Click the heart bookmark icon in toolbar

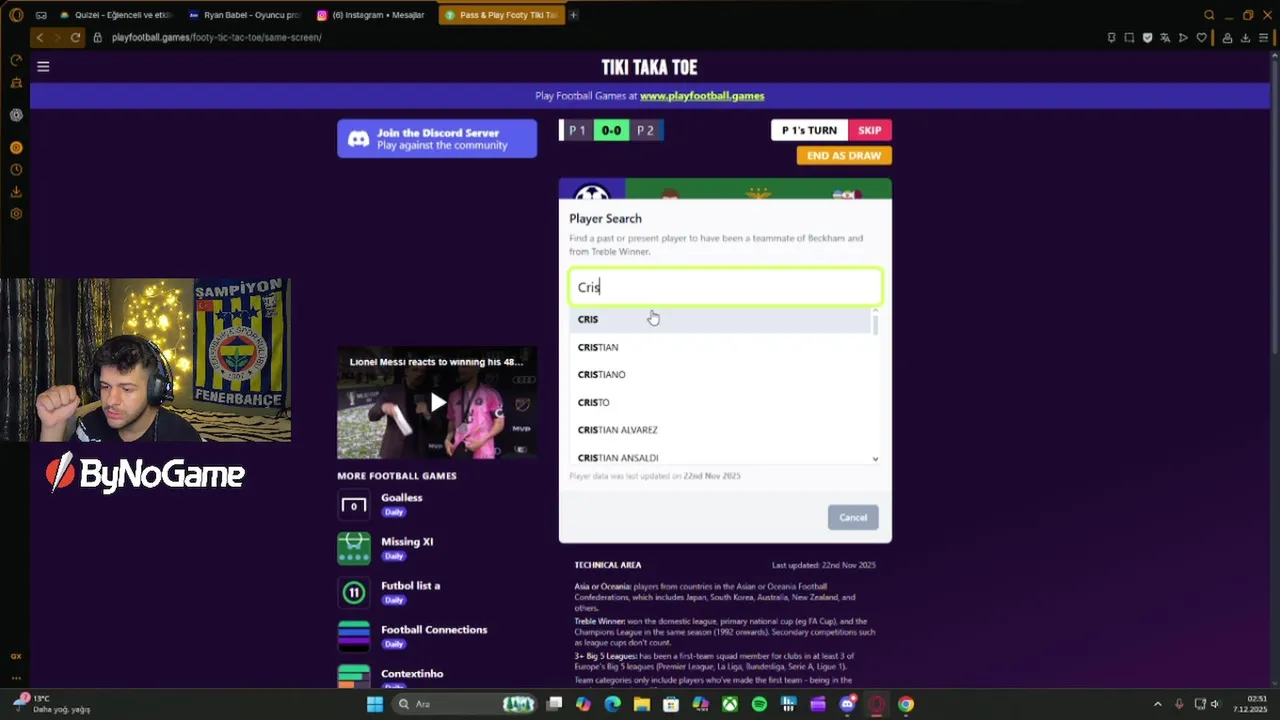point(1201,38)
